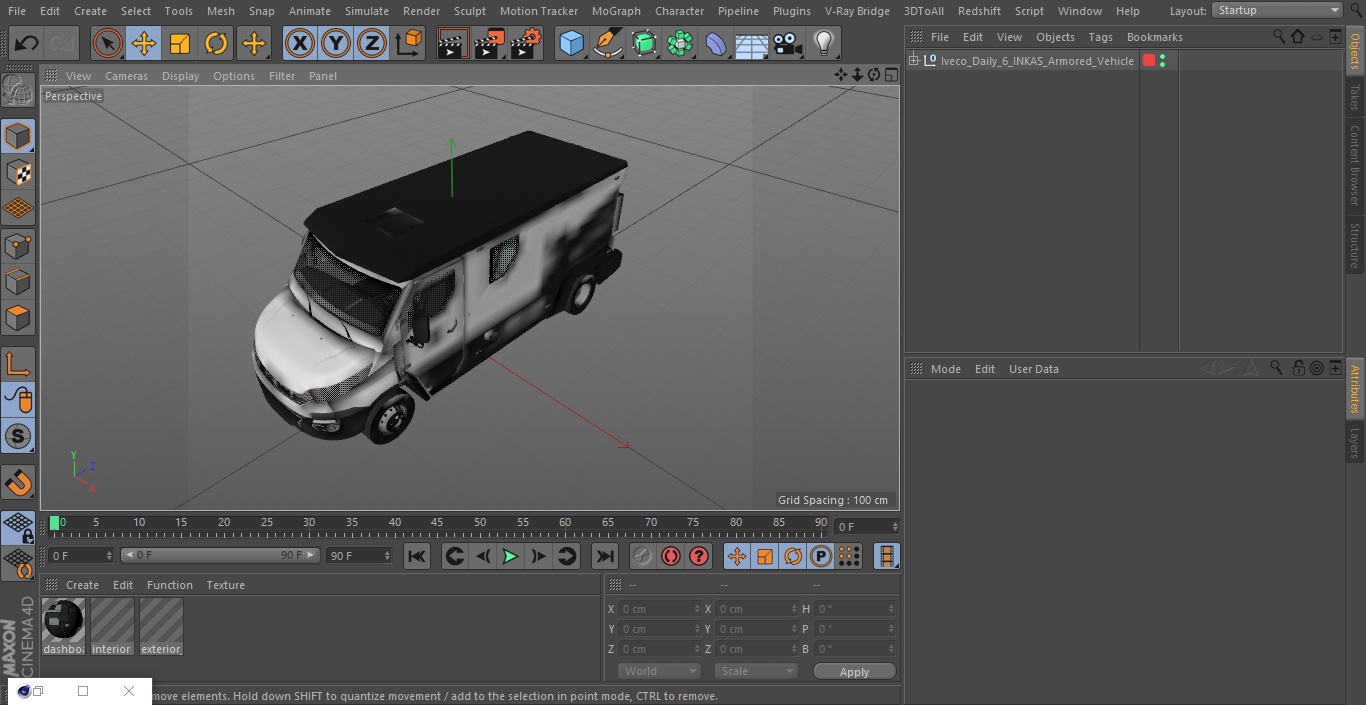The height and width of the screenshot is (705, 1366).
Task: Open the Scale mode dropdown
Action: click(756, 672)
